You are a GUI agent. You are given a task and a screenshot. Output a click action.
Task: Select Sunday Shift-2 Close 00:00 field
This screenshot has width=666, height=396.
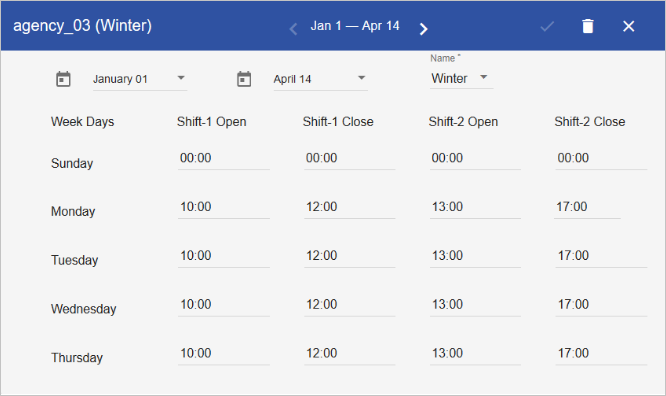coord(601,158)
